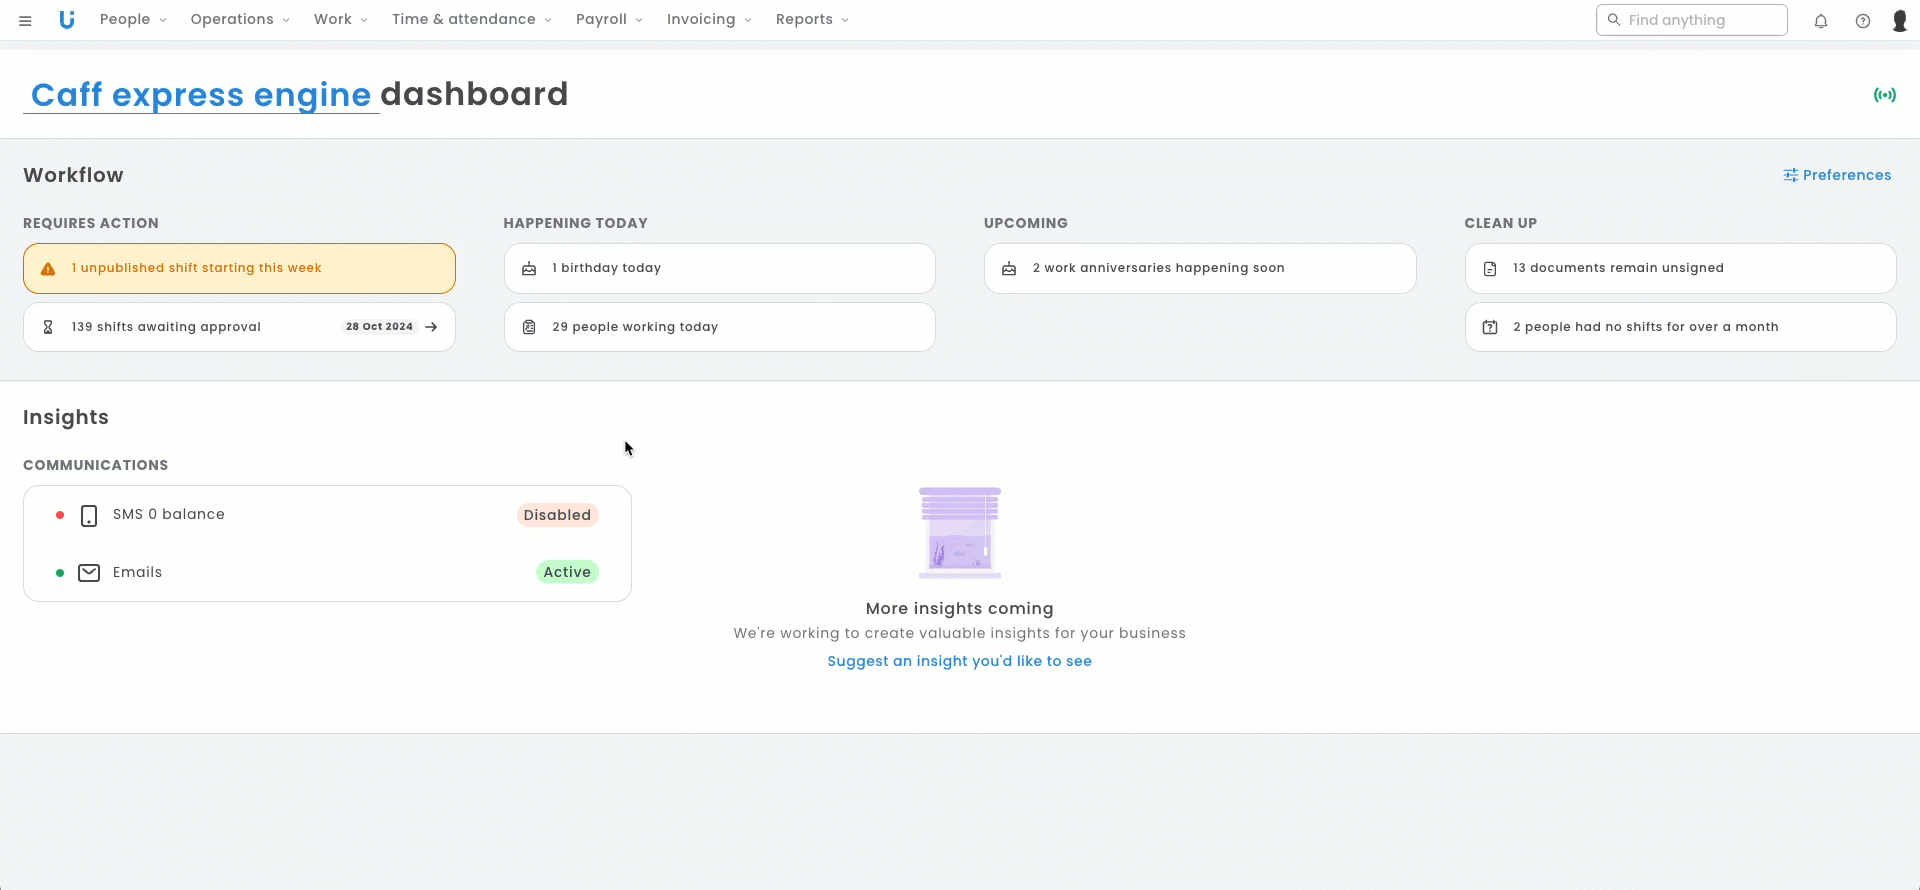Screen dimensions: 1920x890
Task: Click the Emails envelope icon
Action: (89, 573)
